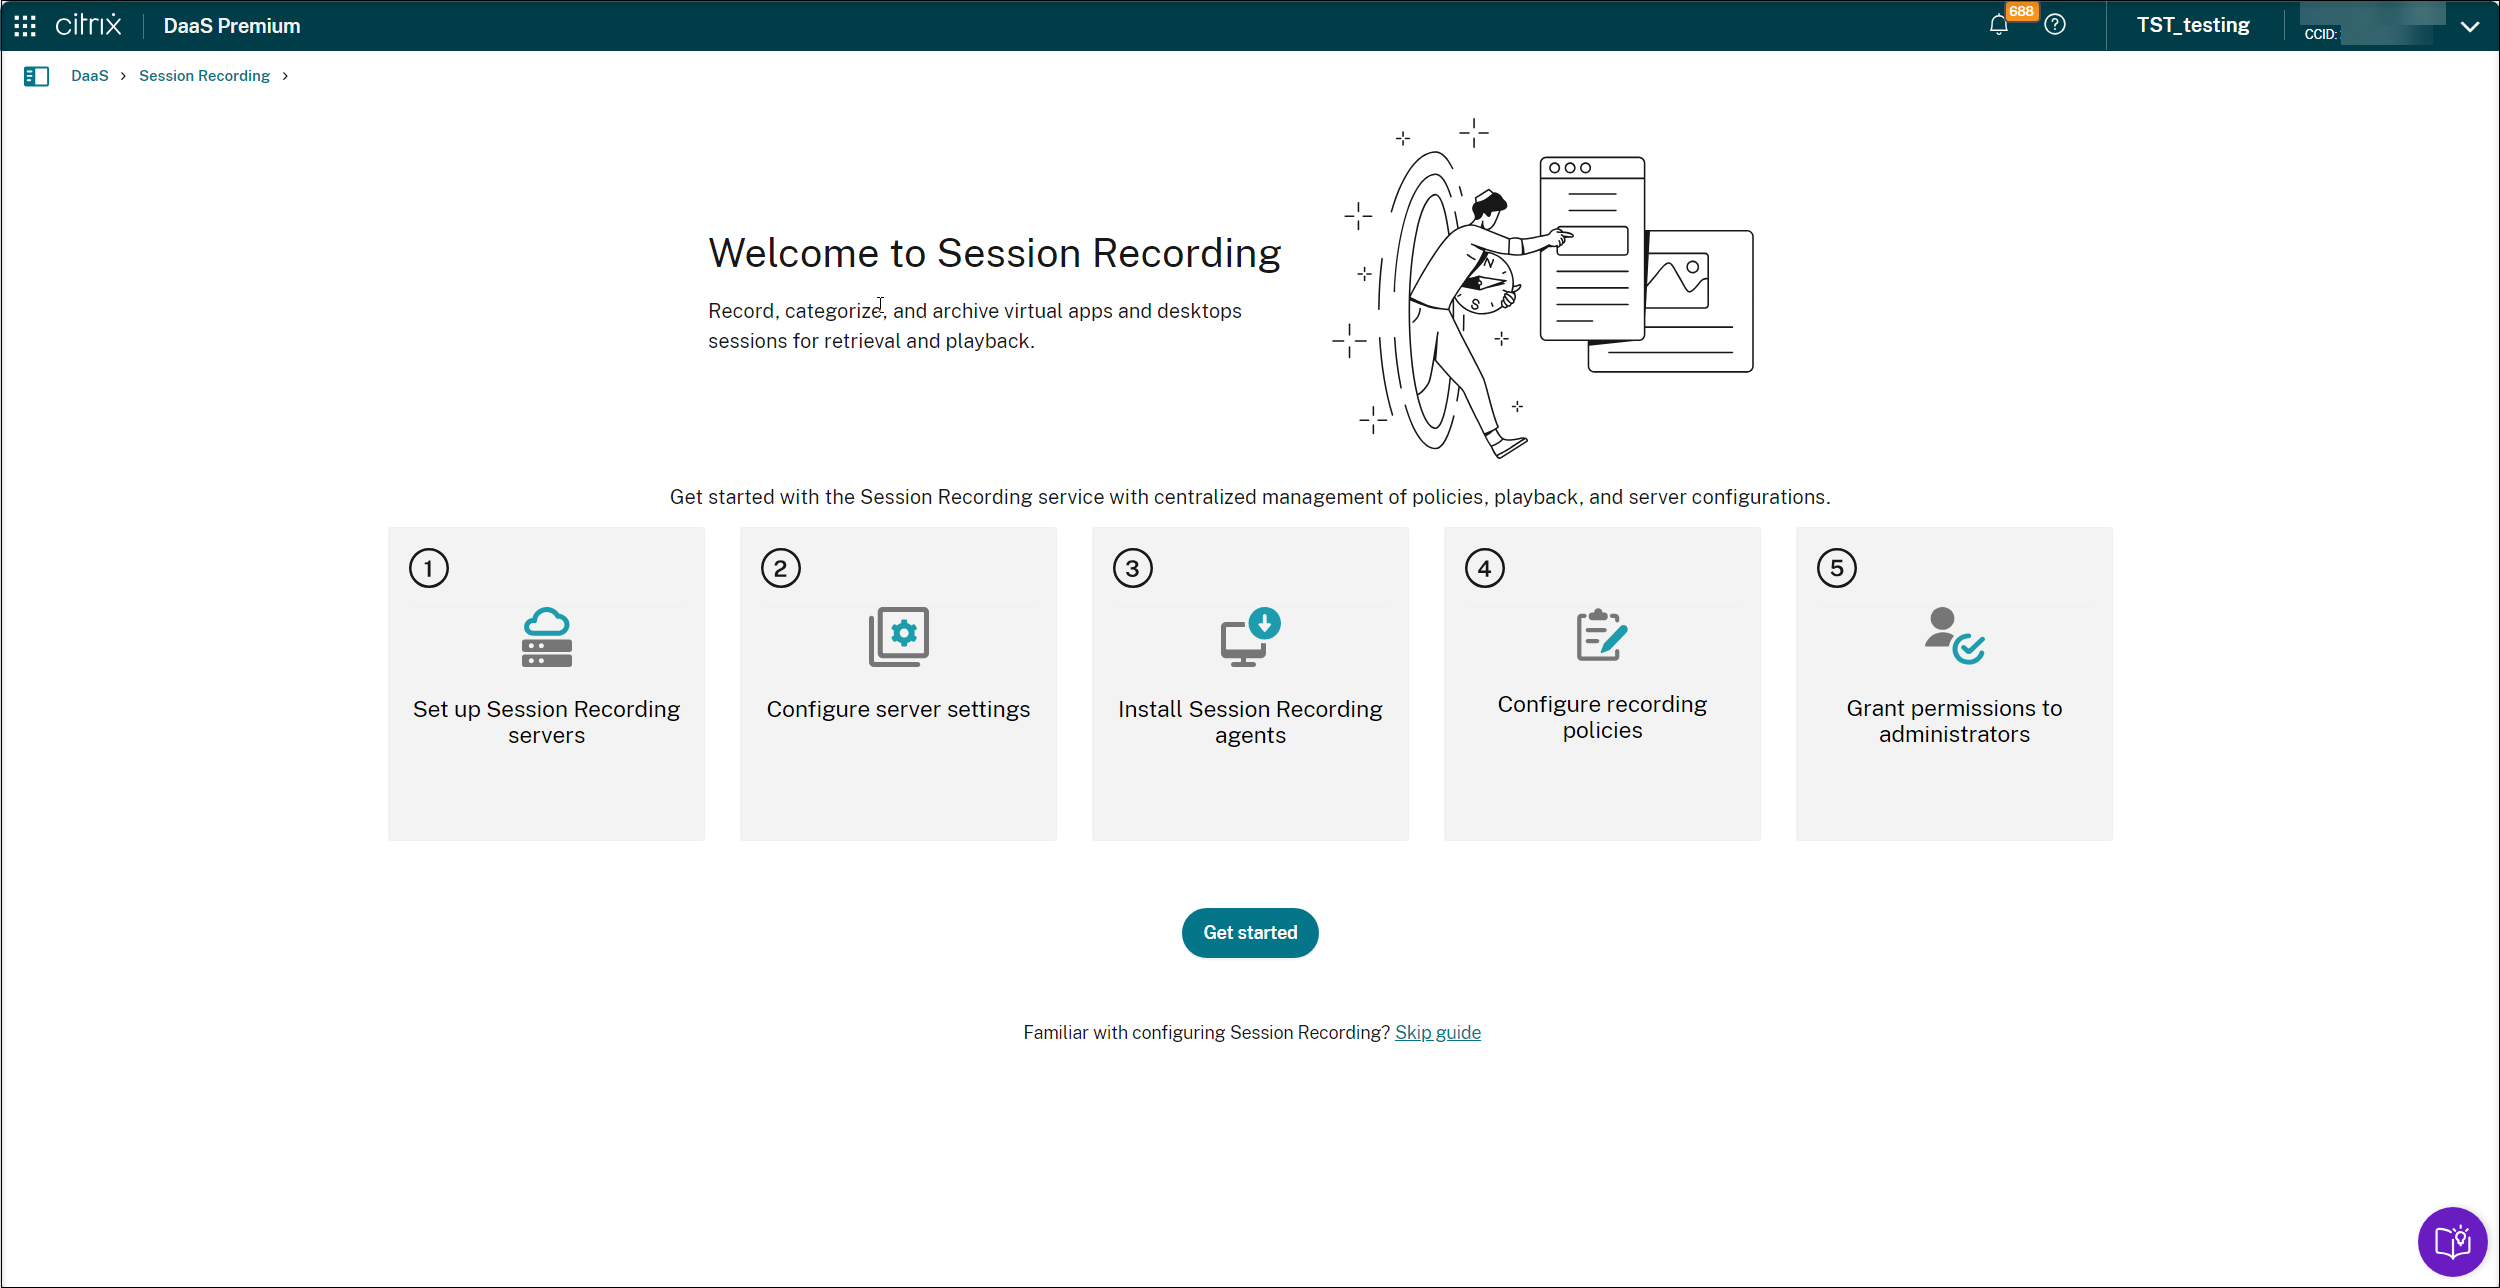Select the Configure server settings gear icon

[x=897, y=637]
